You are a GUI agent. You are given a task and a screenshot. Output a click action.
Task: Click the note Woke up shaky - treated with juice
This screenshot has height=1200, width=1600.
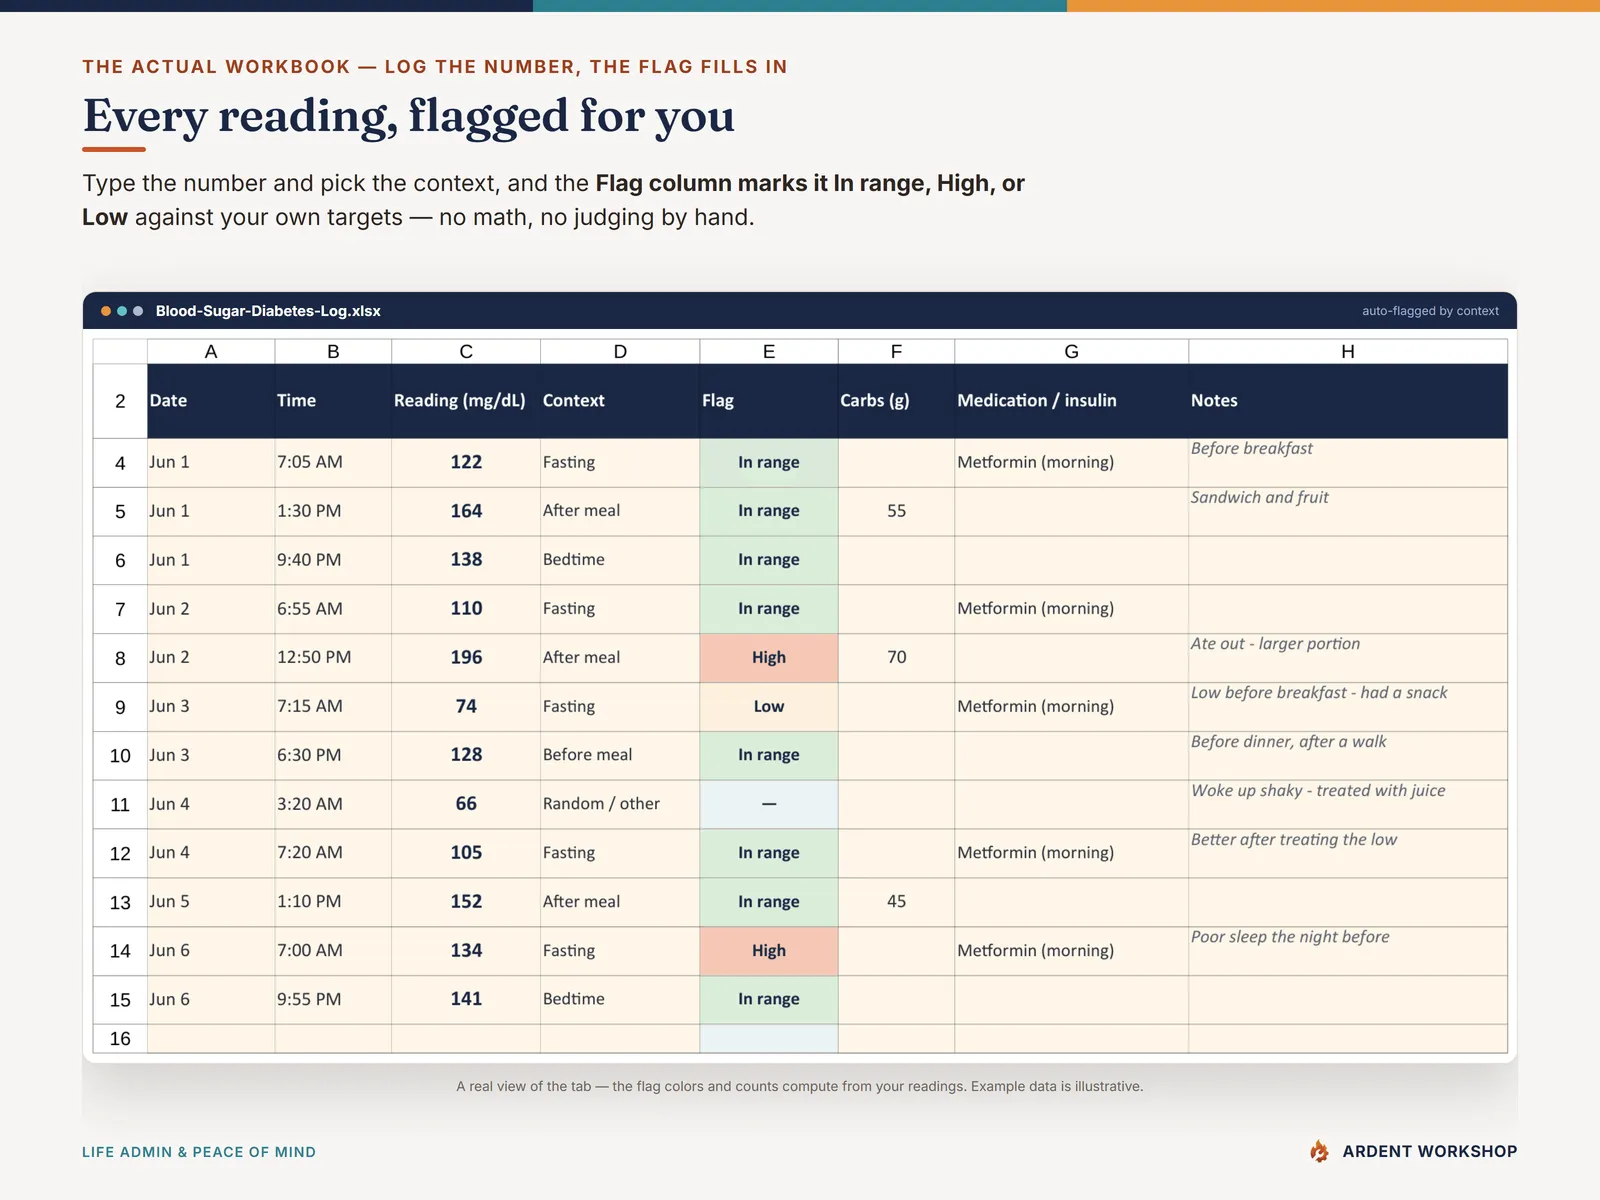(x=1318, y=791)
